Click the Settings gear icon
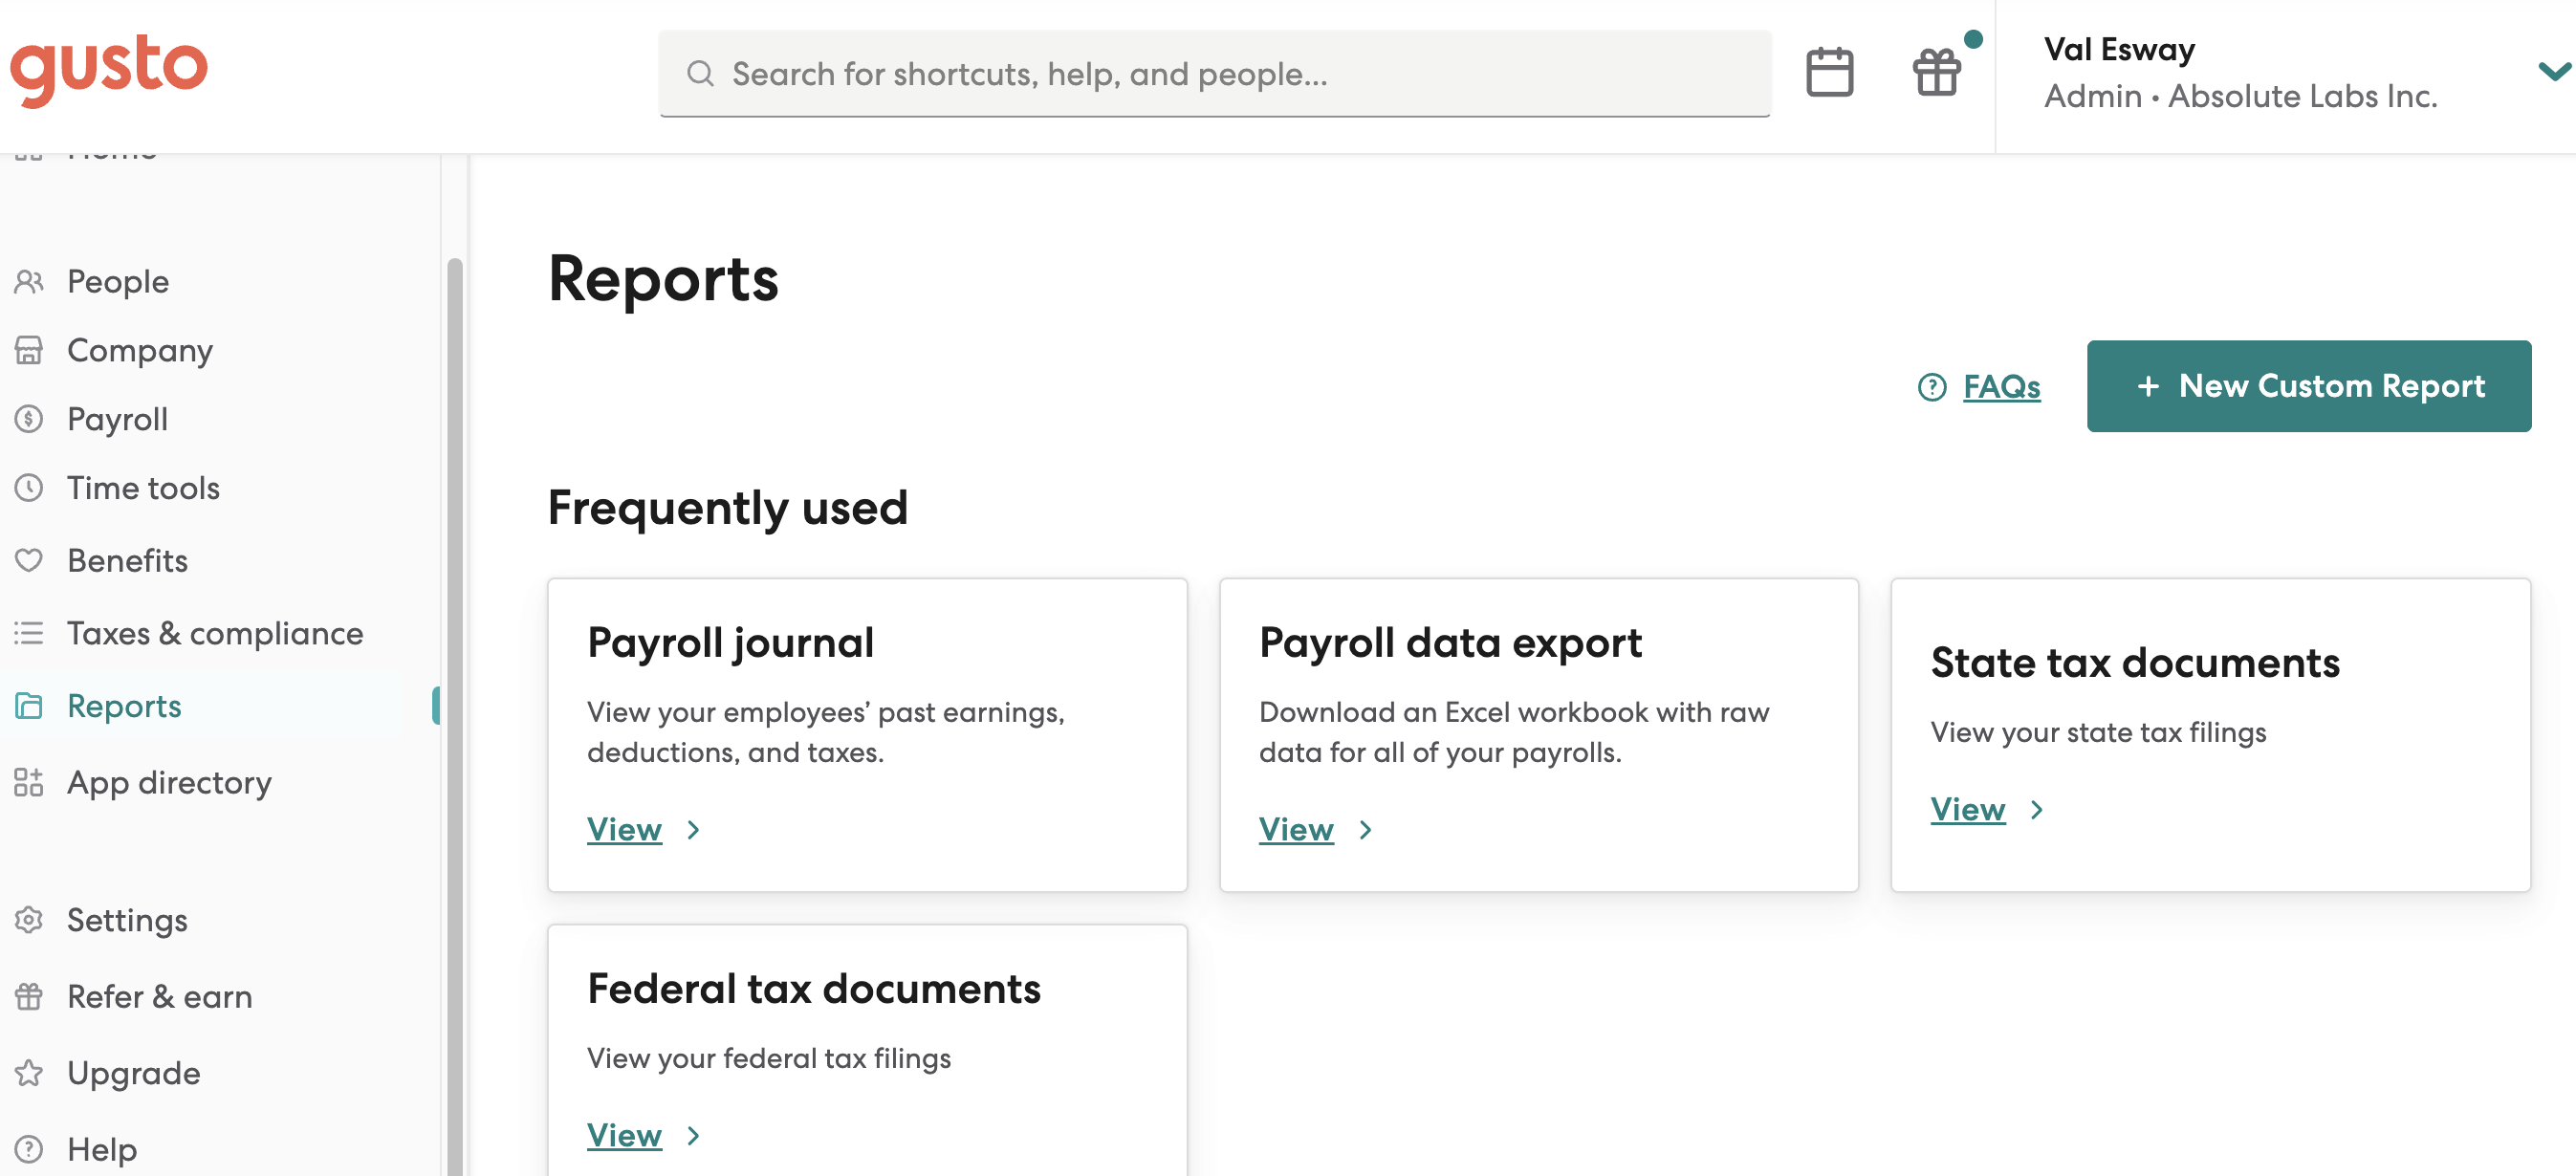The width and height of the screenshot is (2576, 1176). click(x=29, y=920)
